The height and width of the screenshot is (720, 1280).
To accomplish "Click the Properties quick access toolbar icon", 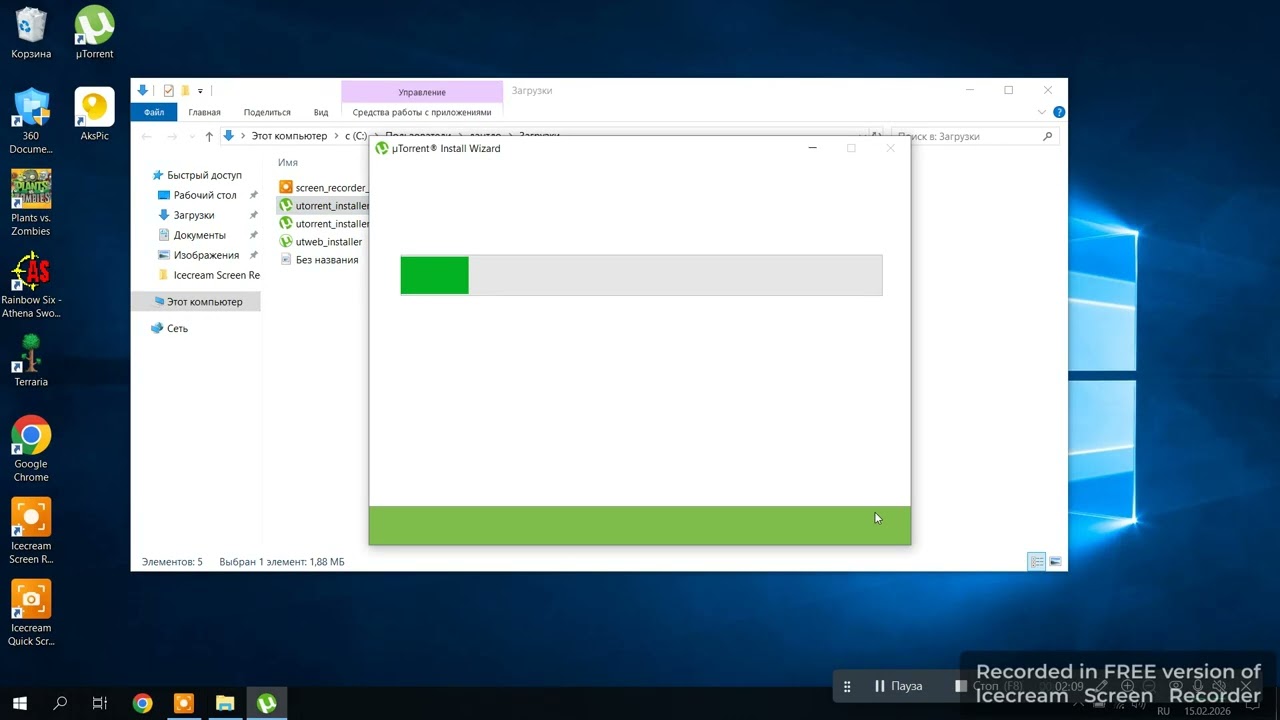I will tap(168, 90).
